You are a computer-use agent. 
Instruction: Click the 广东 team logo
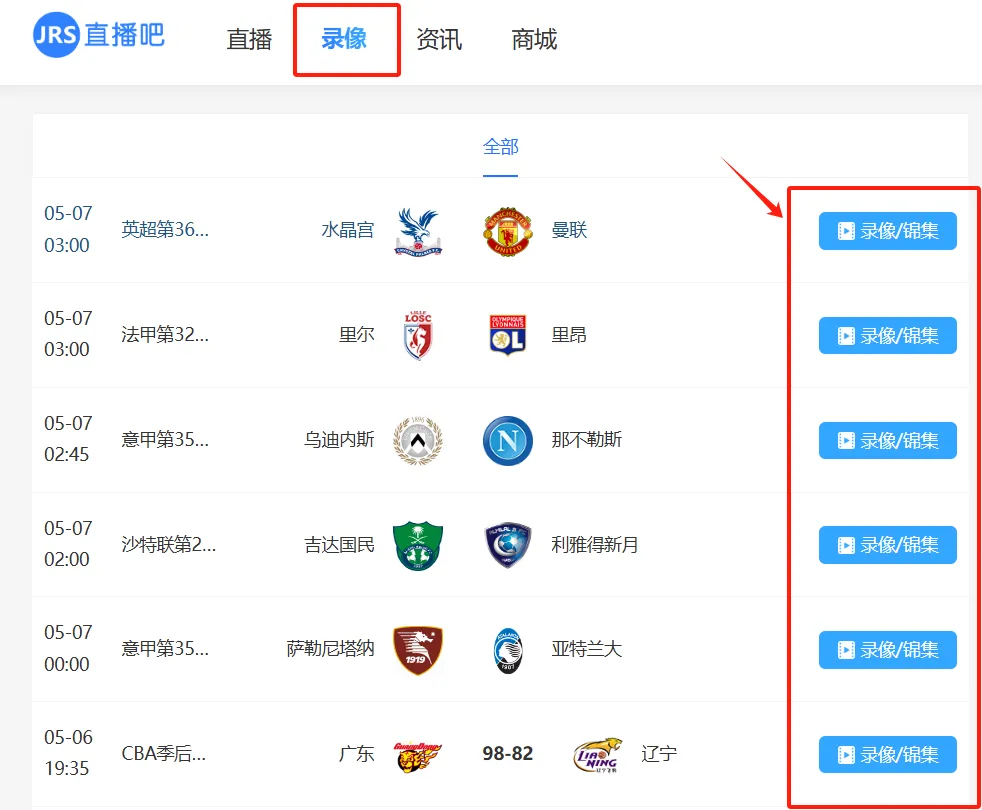[x=418, y=755]
